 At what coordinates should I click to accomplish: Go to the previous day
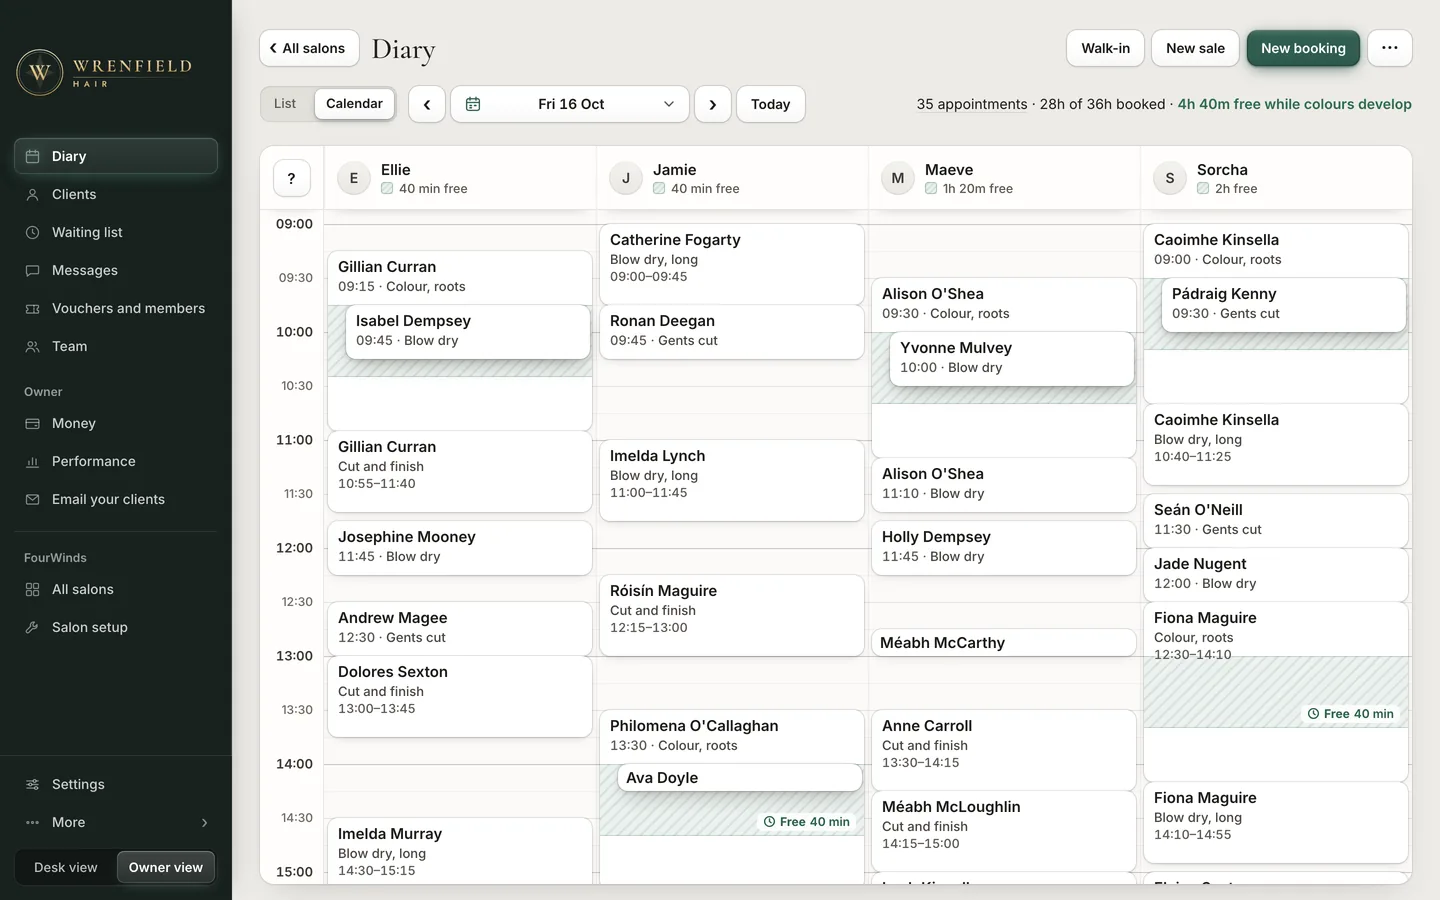point(427,104)
